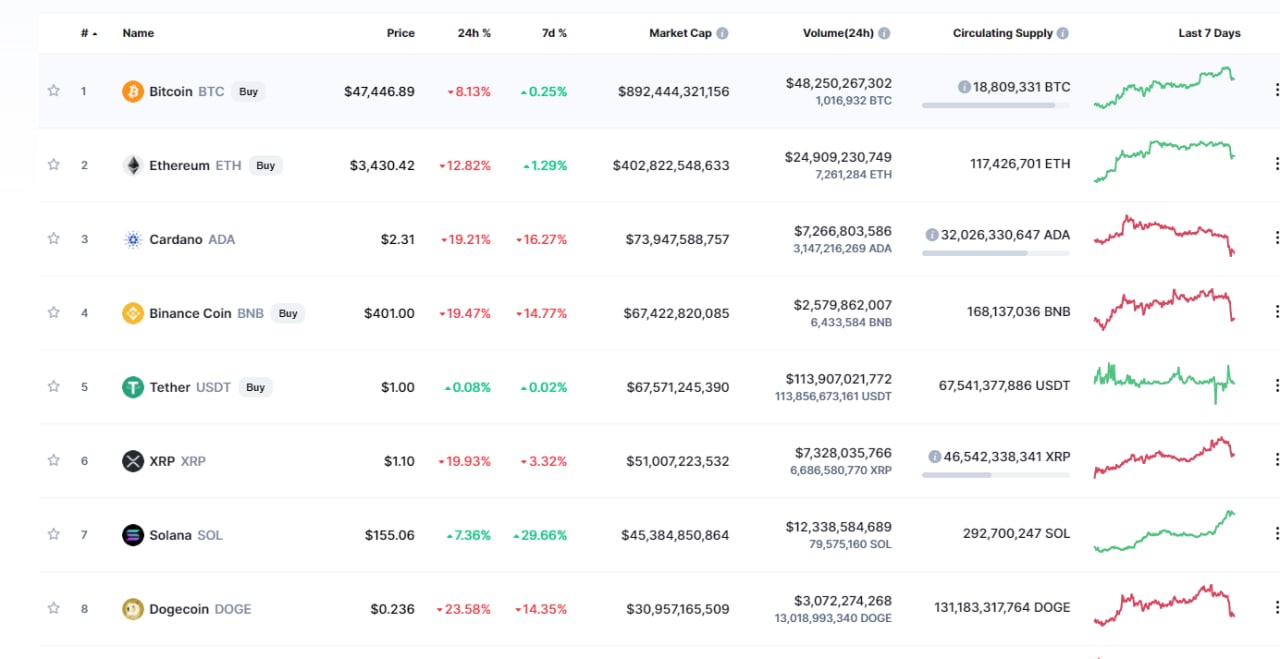
Task: Open the three-dot menu for Cardano row
Action: 1276,238
